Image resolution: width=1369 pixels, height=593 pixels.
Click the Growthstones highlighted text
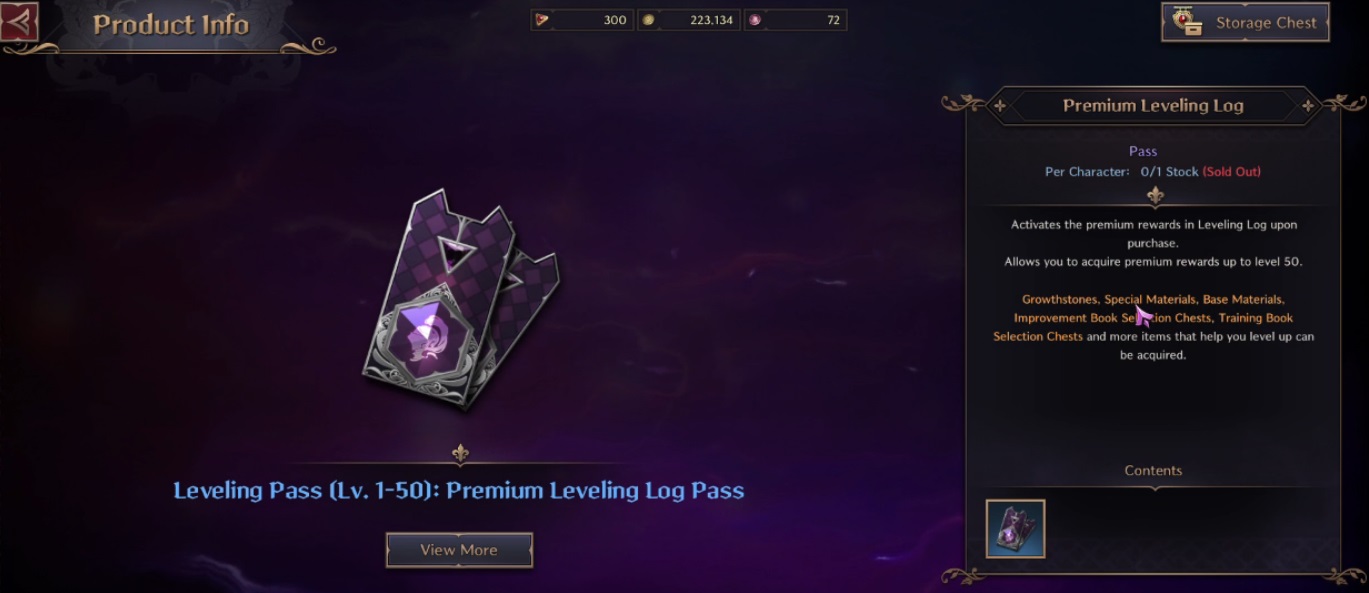[1060, 299]
